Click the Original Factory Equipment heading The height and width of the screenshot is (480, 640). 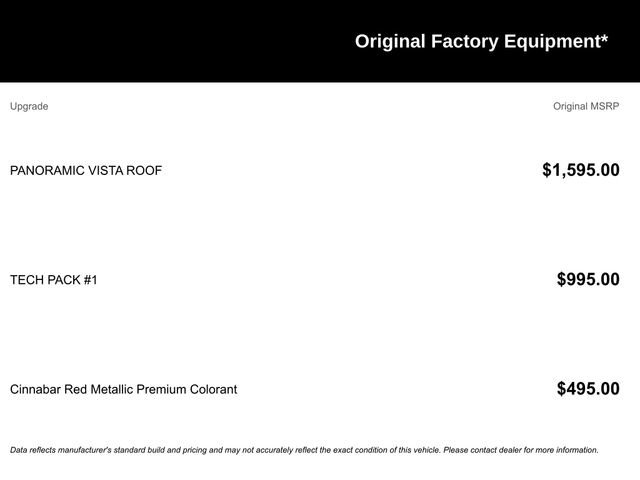coord(481,42)
